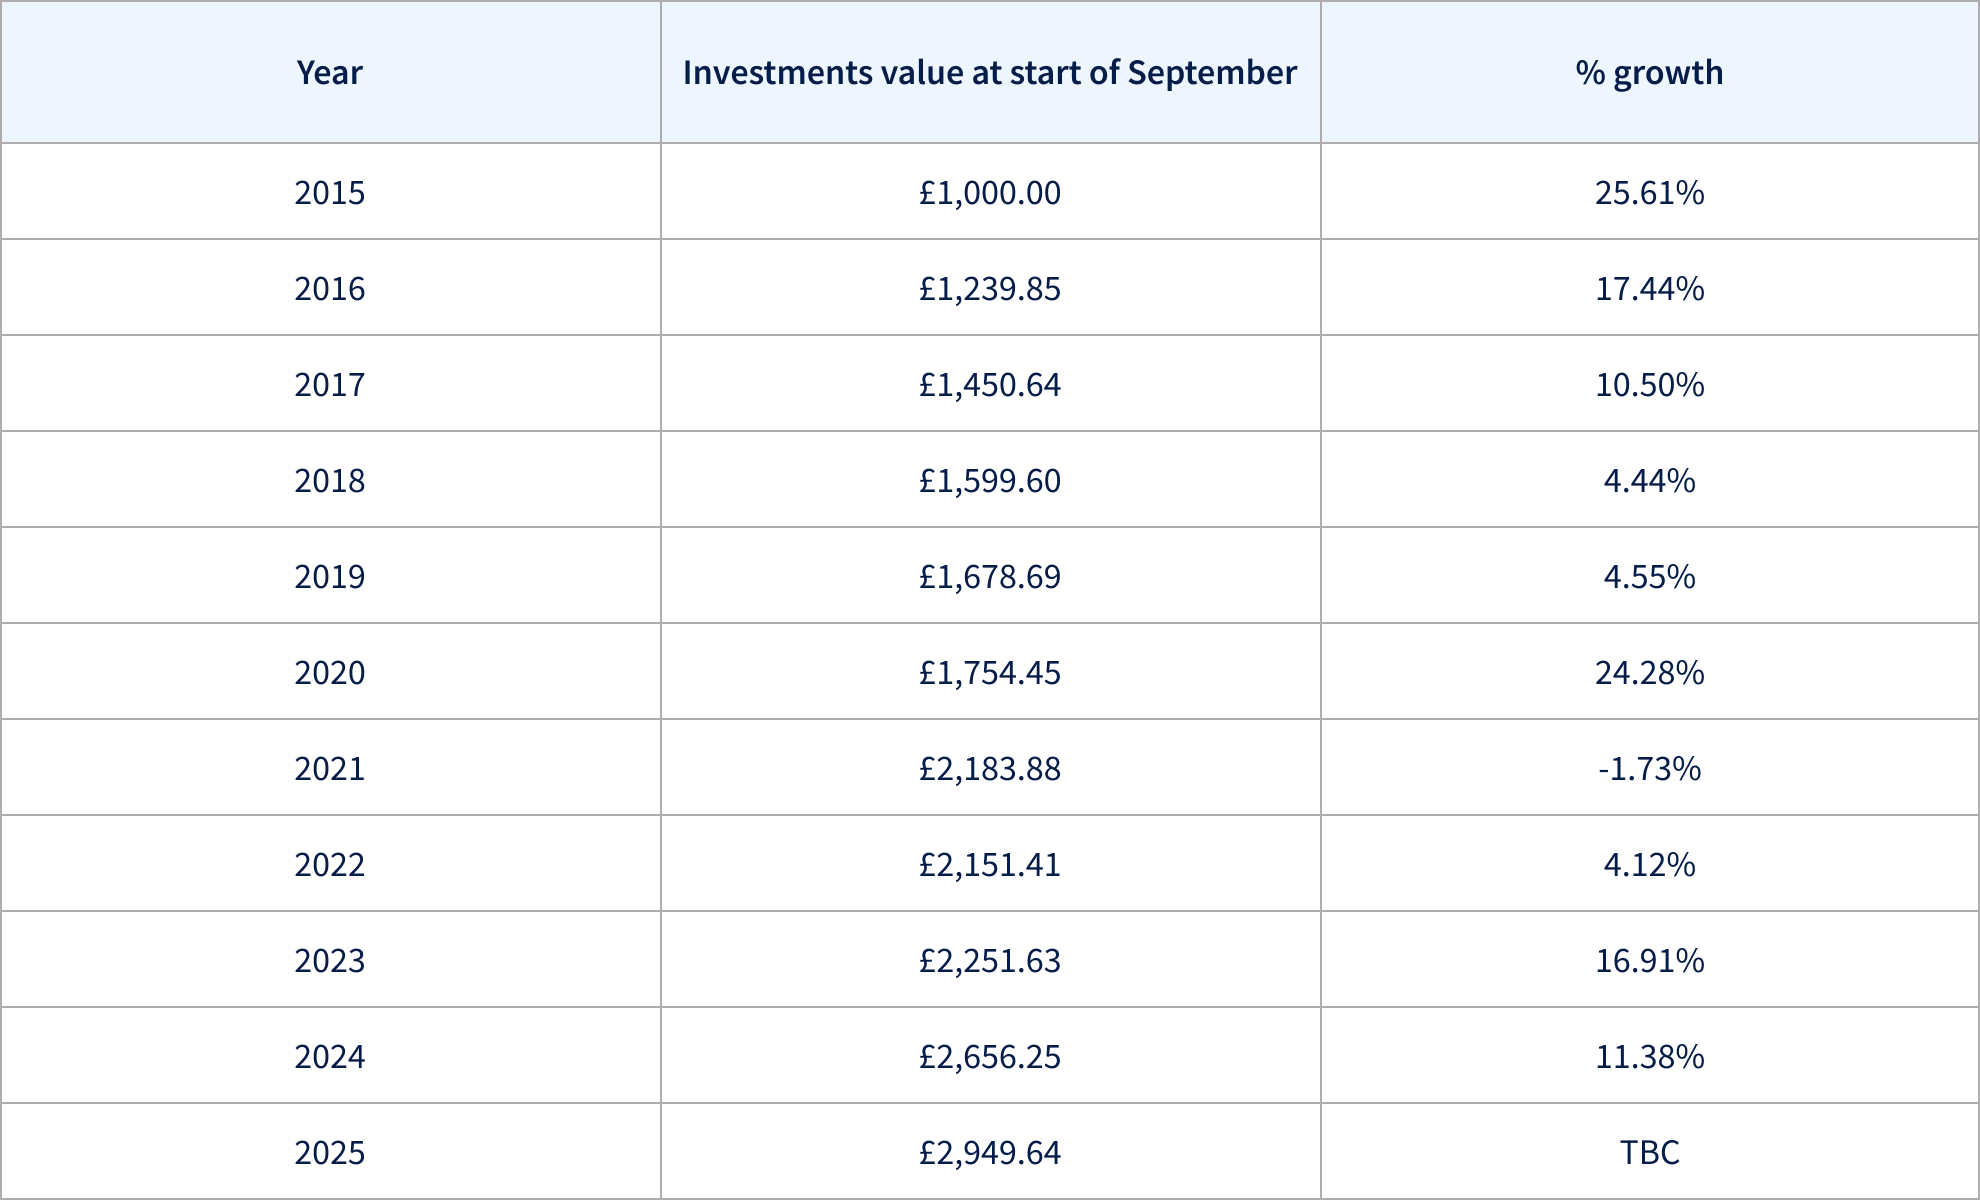Select the "TBC" growth cell
Viewport: 1980px width, 1200px height.
1649,1152
